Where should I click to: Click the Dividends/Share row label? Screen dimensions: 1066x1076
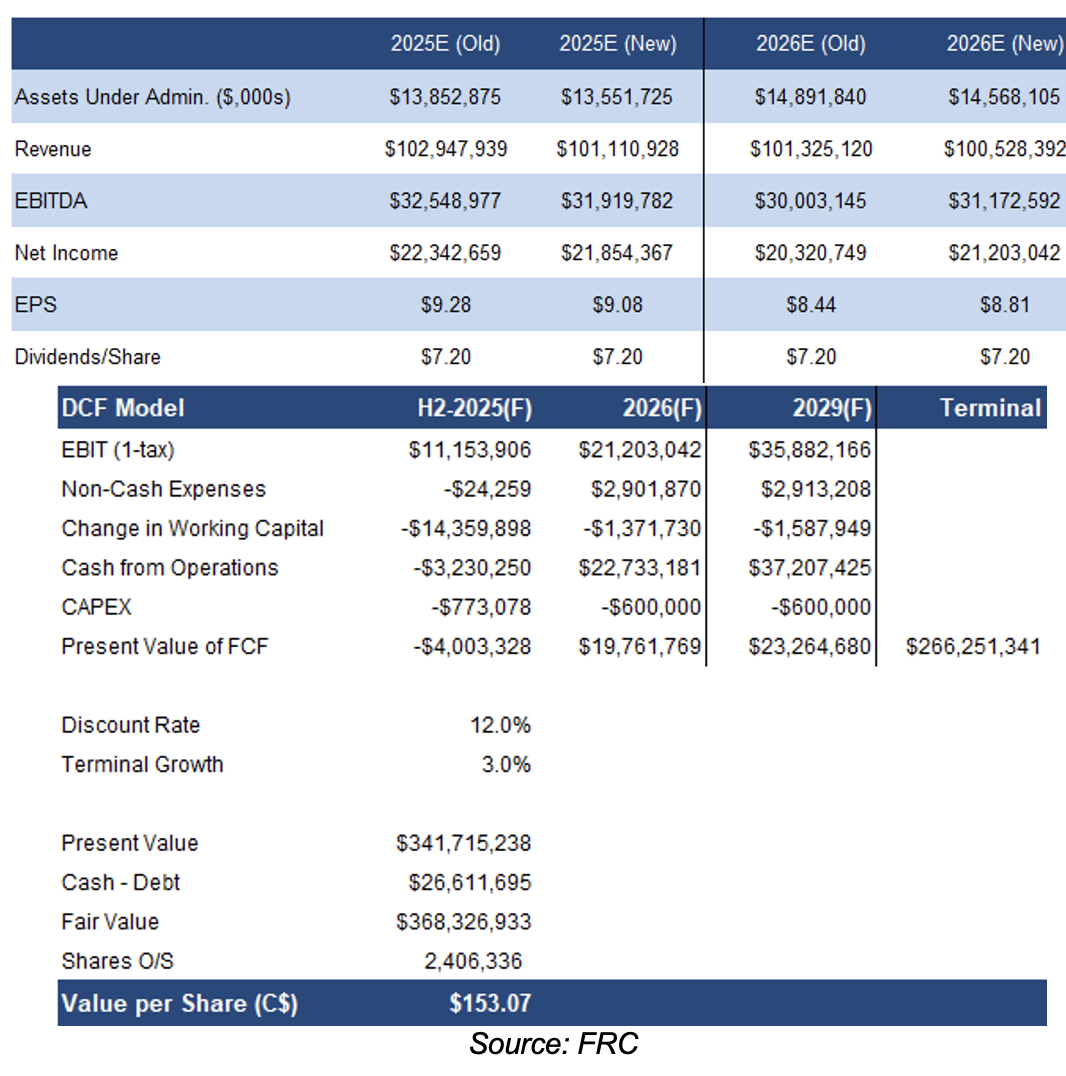point(87,357)
